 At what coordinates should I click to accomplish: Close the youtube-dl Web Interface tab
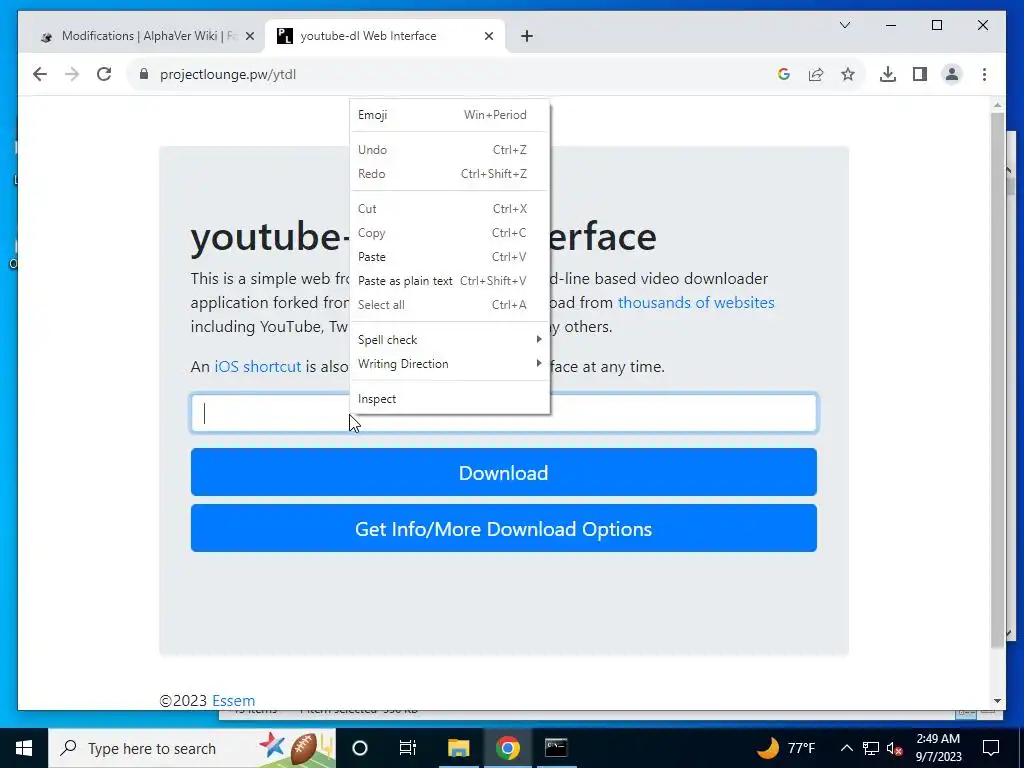click(488, 36)
